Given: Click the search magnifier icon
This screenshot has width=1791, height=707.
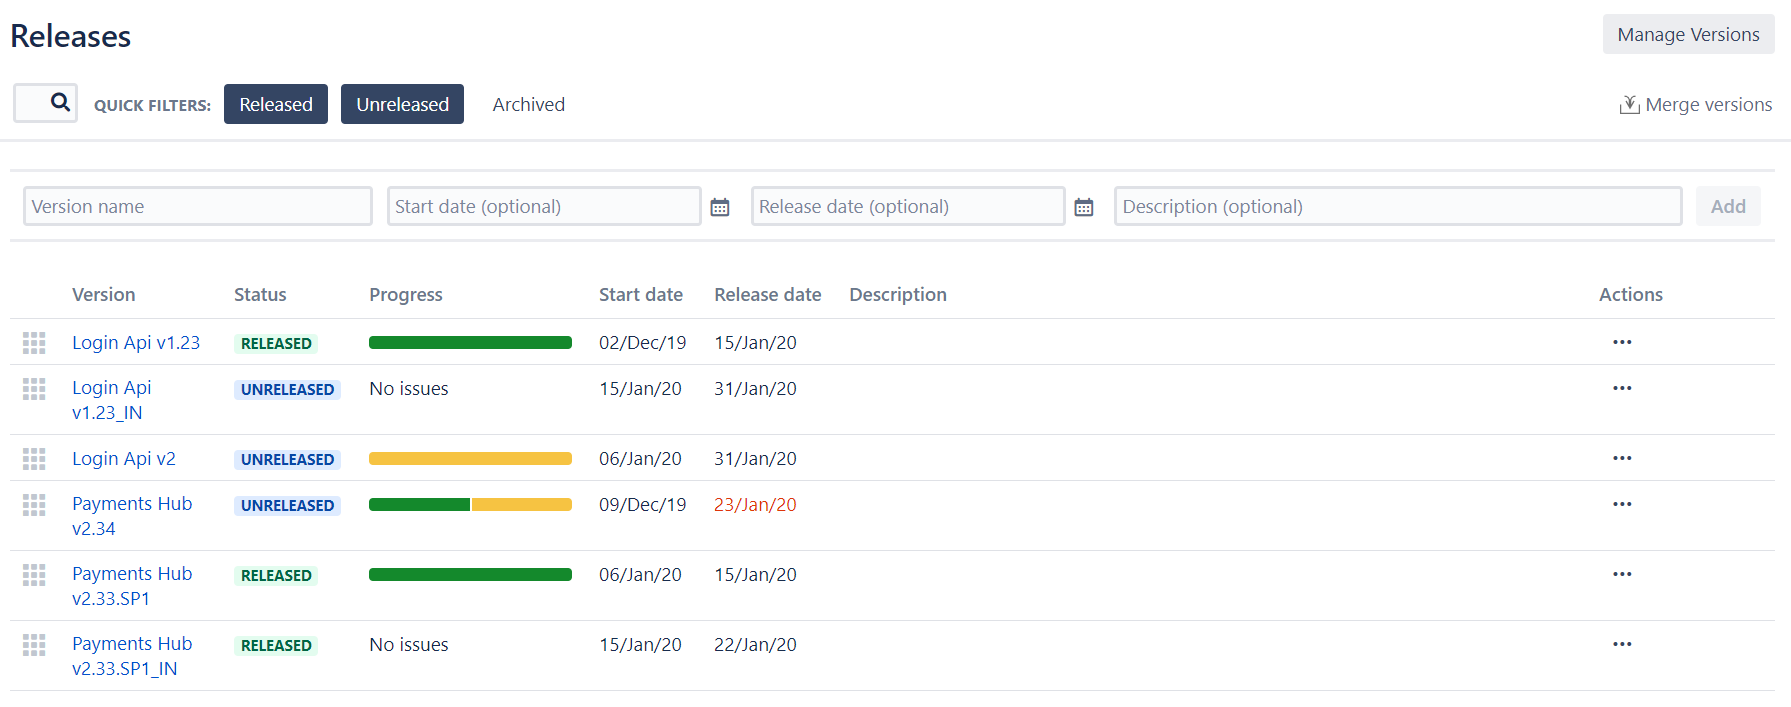Looking at the screenshot, I should click(60, 102).
